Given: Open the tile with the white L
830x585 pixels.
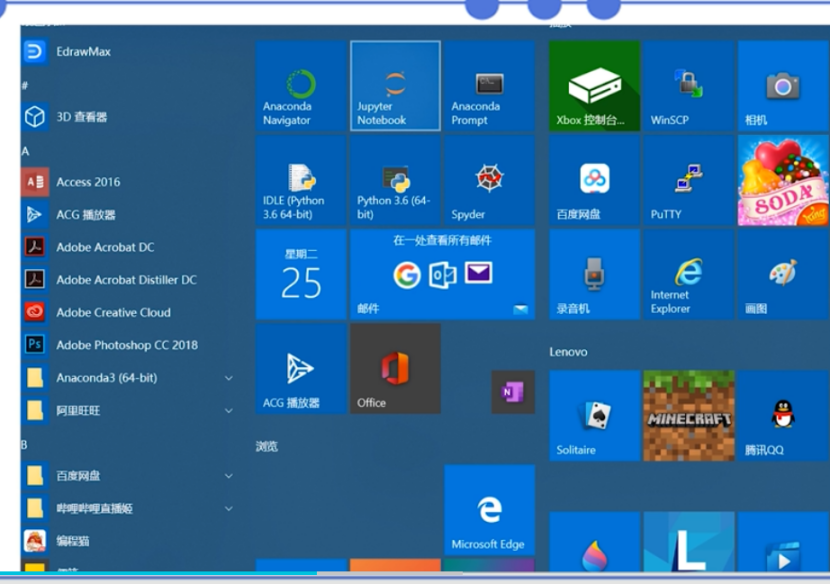Looking at the screenshot, I should pos(689,541).
